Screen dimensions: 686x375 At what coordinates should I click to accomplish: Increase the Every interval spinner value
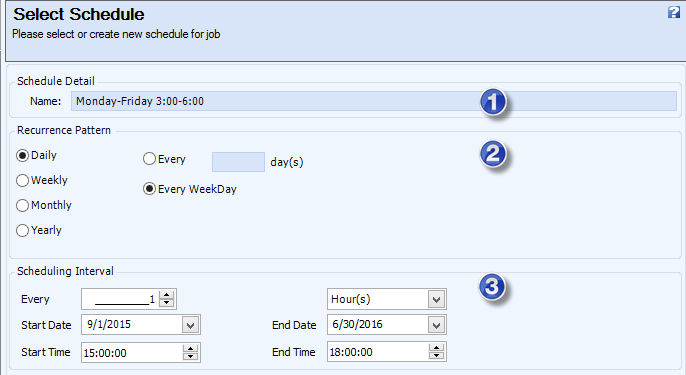[166, 295]
